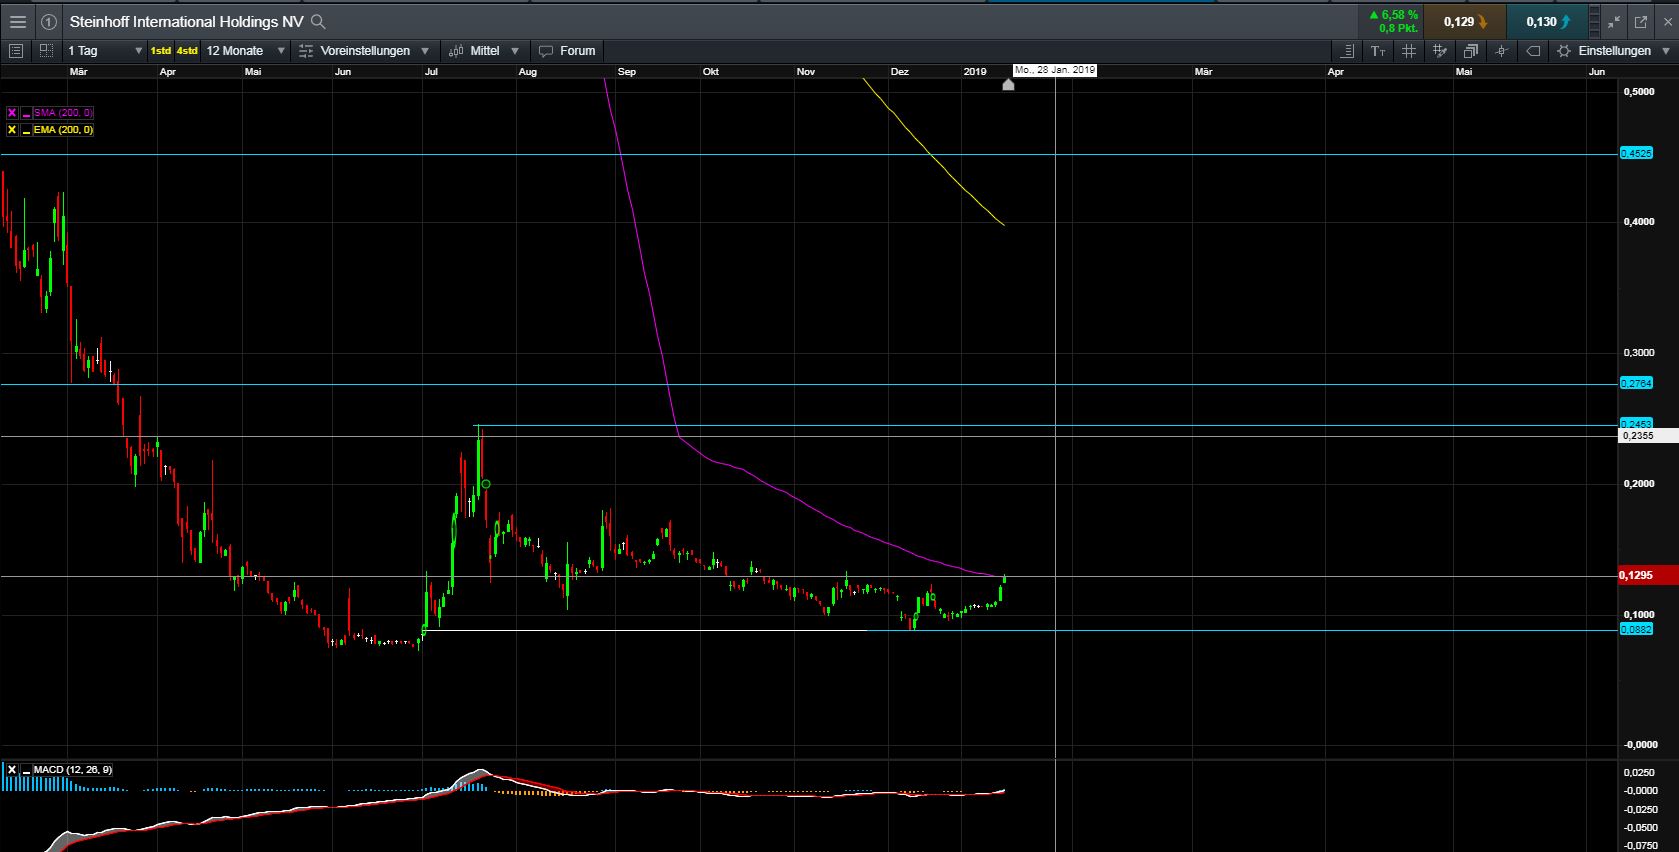1679x852 pixels.
Task: Open the list view icon in toolbar
Action: (x=16, y=50)
